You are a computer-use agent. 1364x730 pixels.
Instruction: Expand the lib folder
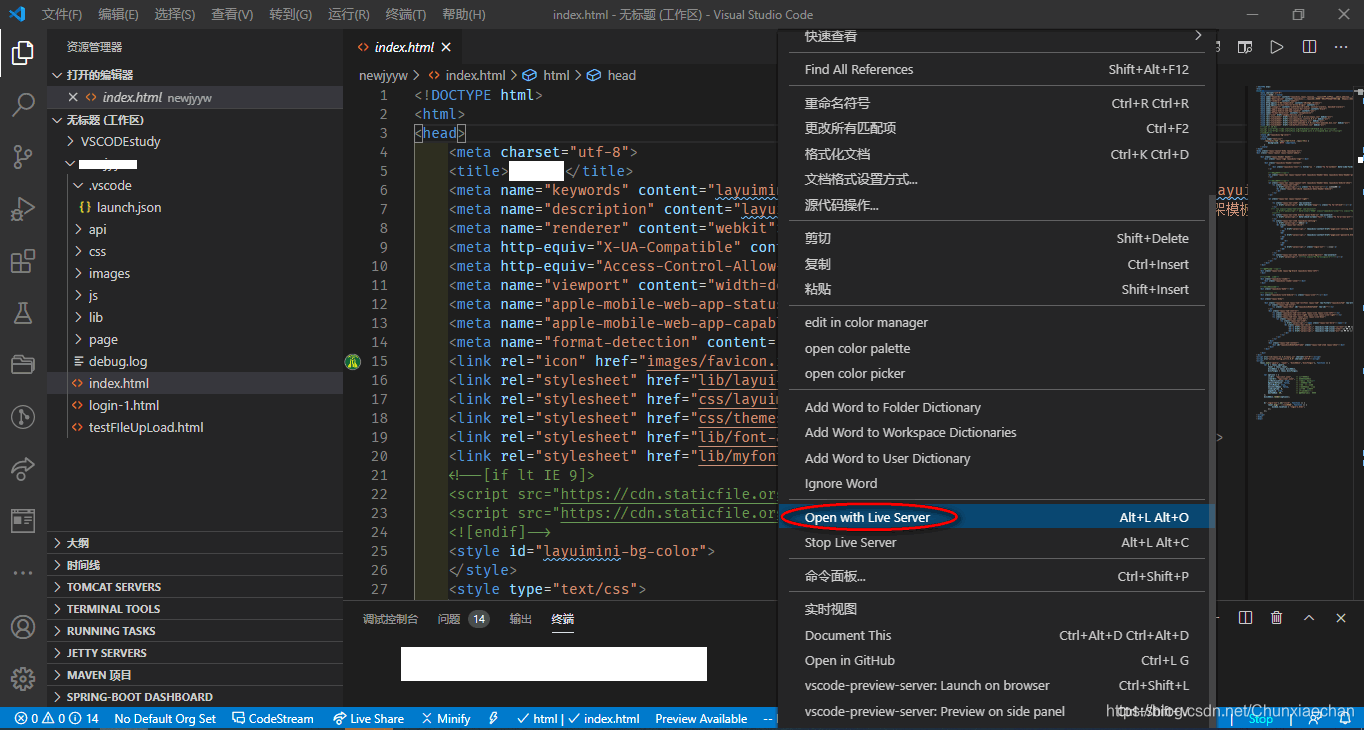[195, 317]
